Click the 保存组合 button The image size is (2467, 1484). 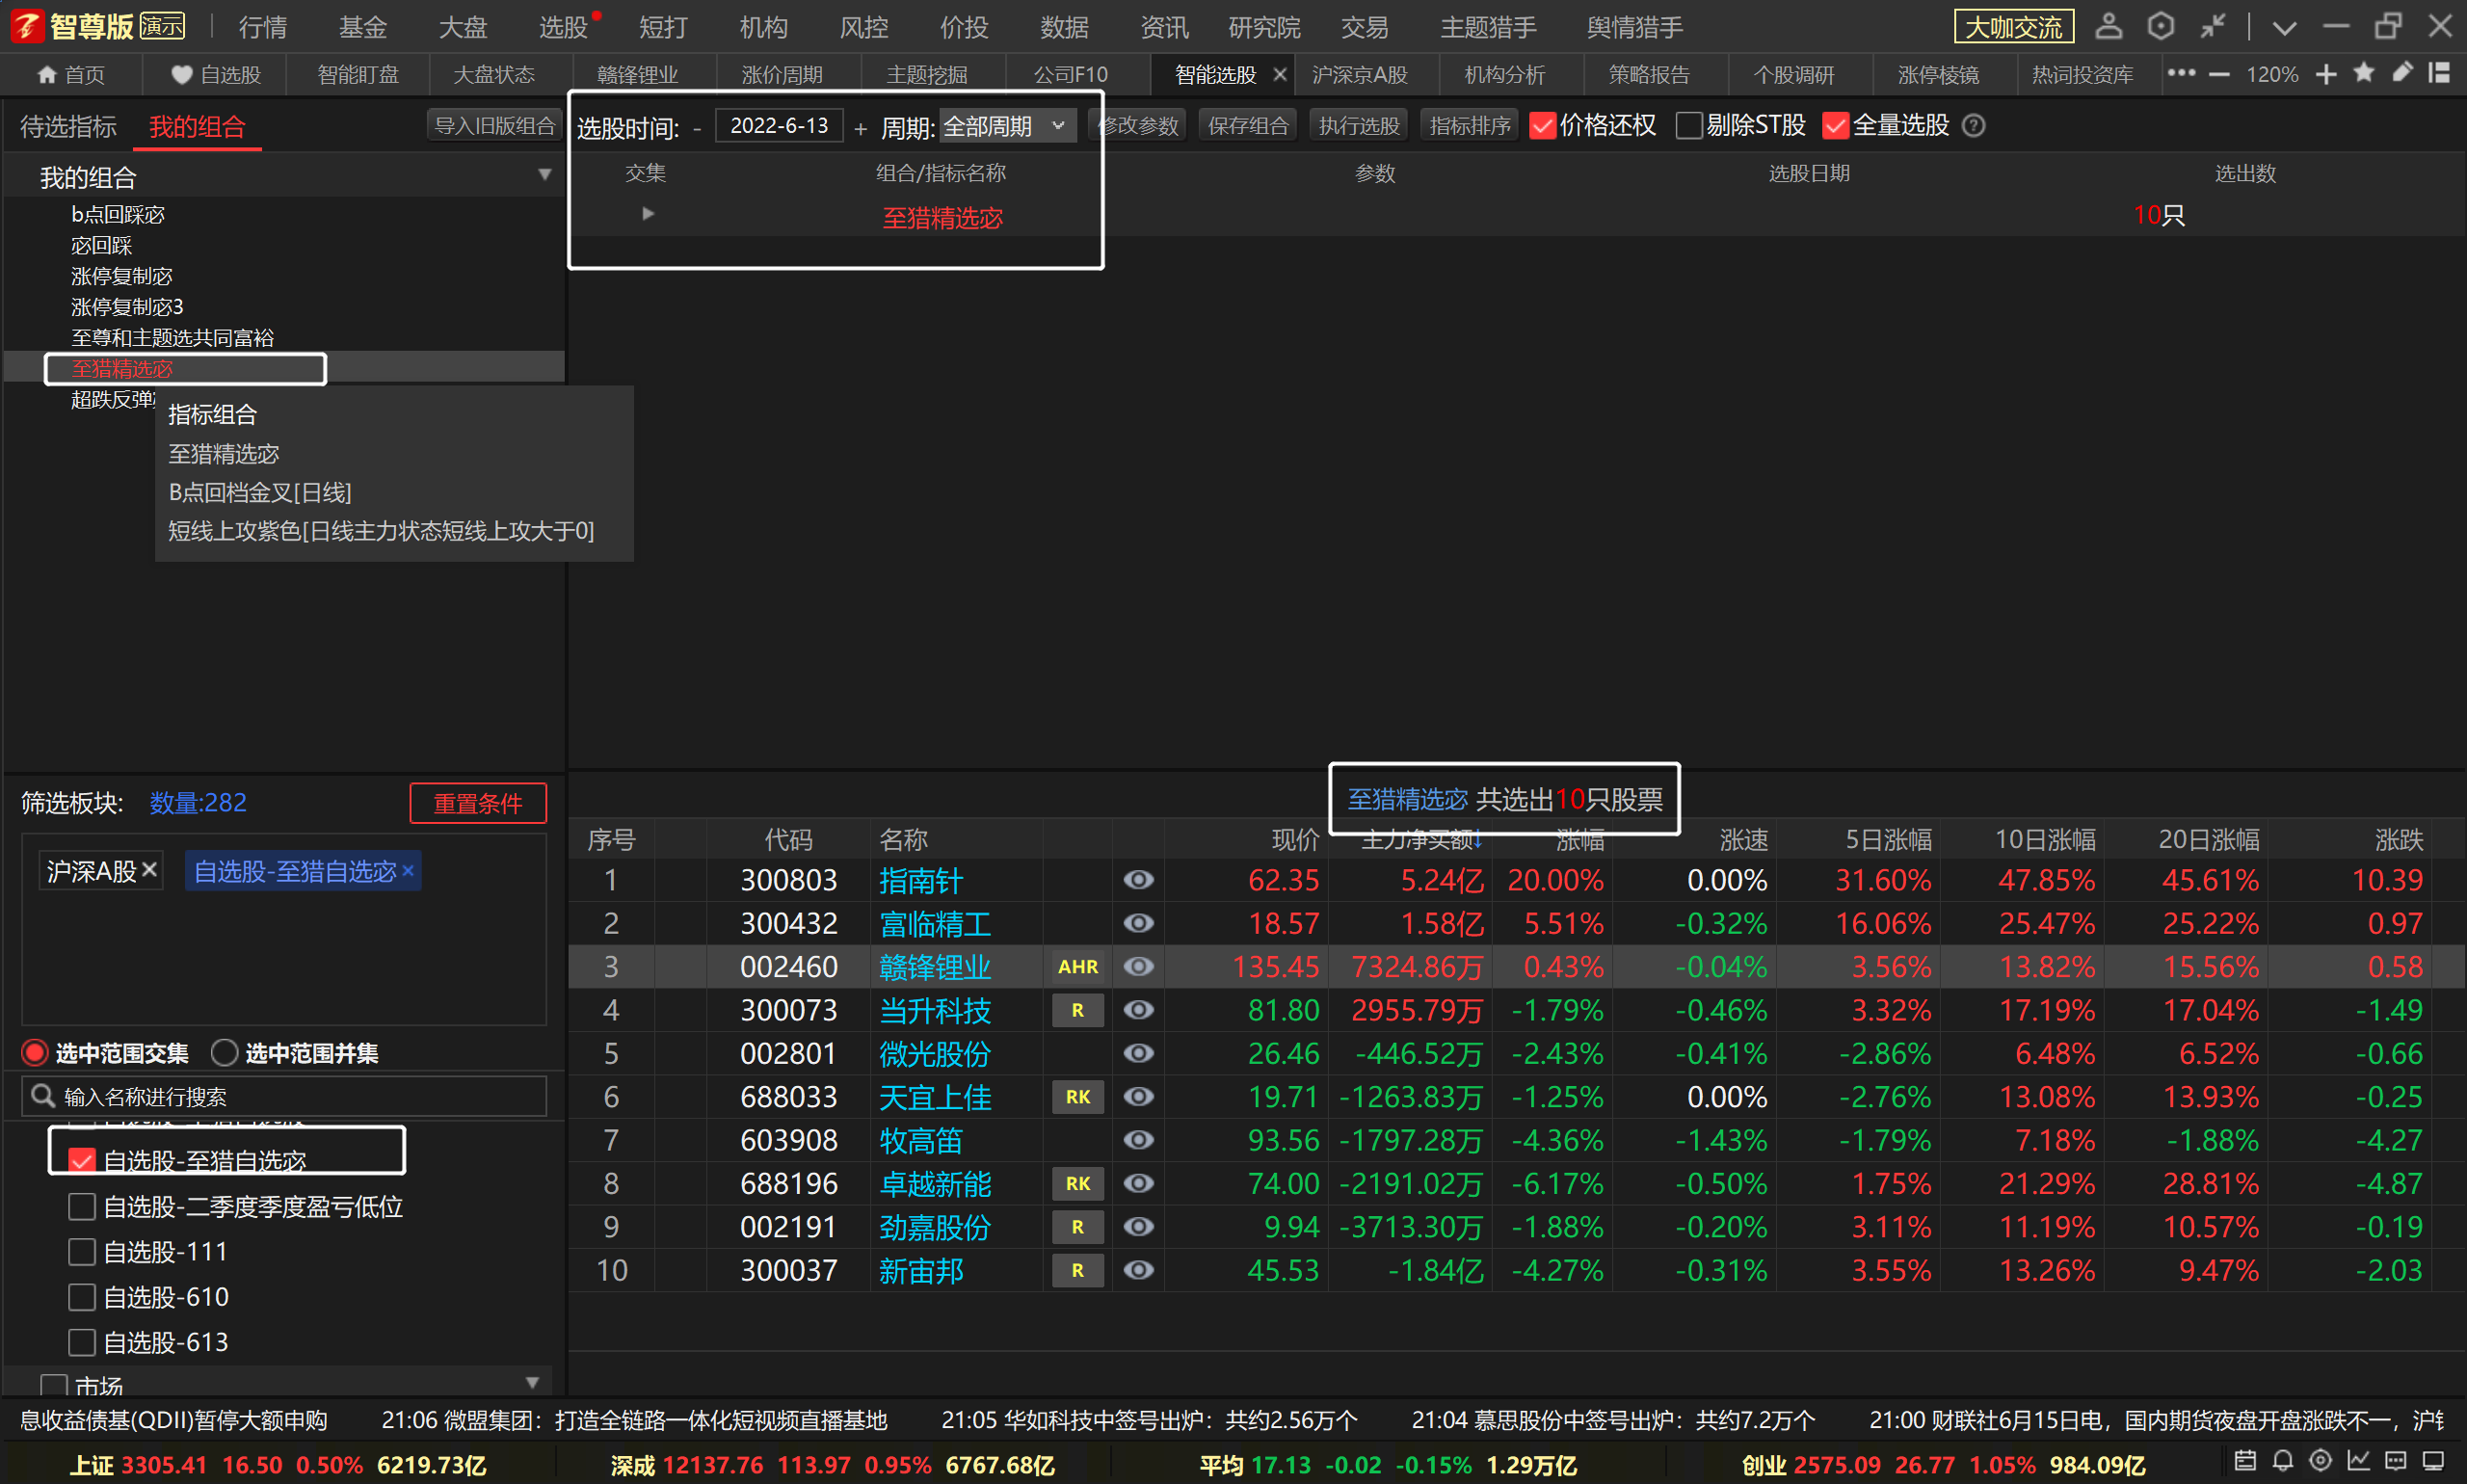pos(1248,126)
